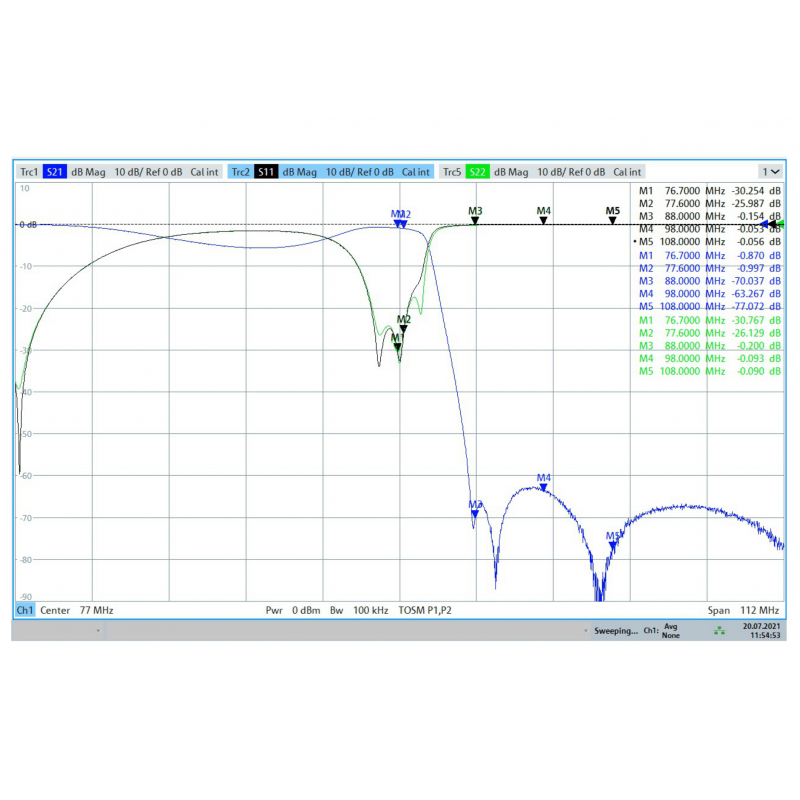
Task: Click the Pwr 0 dBm power setting
Action: 293,610
